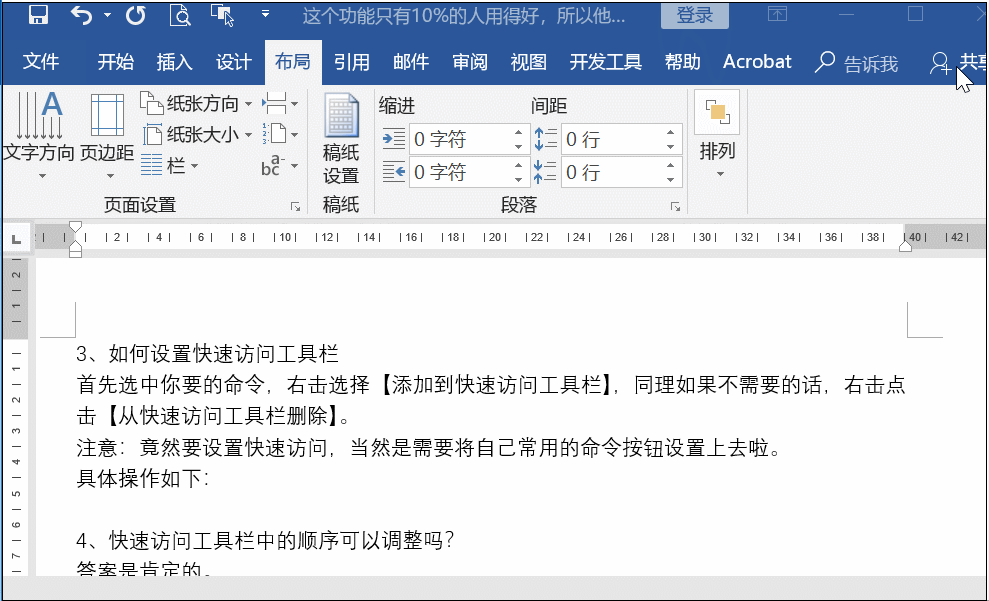
Task: Switch to the Acrobat tab
Action: tap(757, 62)
